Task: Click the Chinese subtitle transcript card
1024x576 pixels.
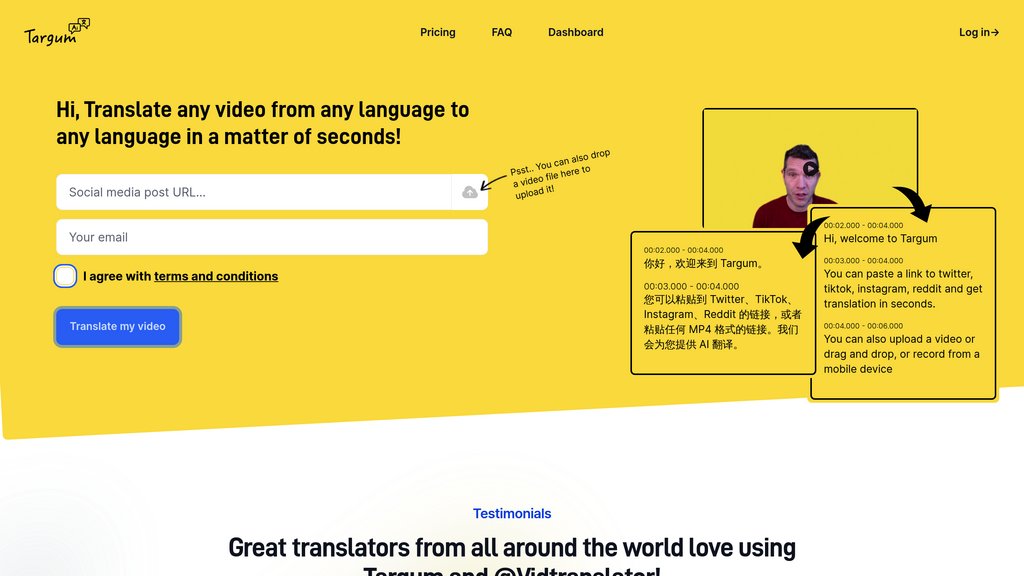Action: (x=718, y=304)
